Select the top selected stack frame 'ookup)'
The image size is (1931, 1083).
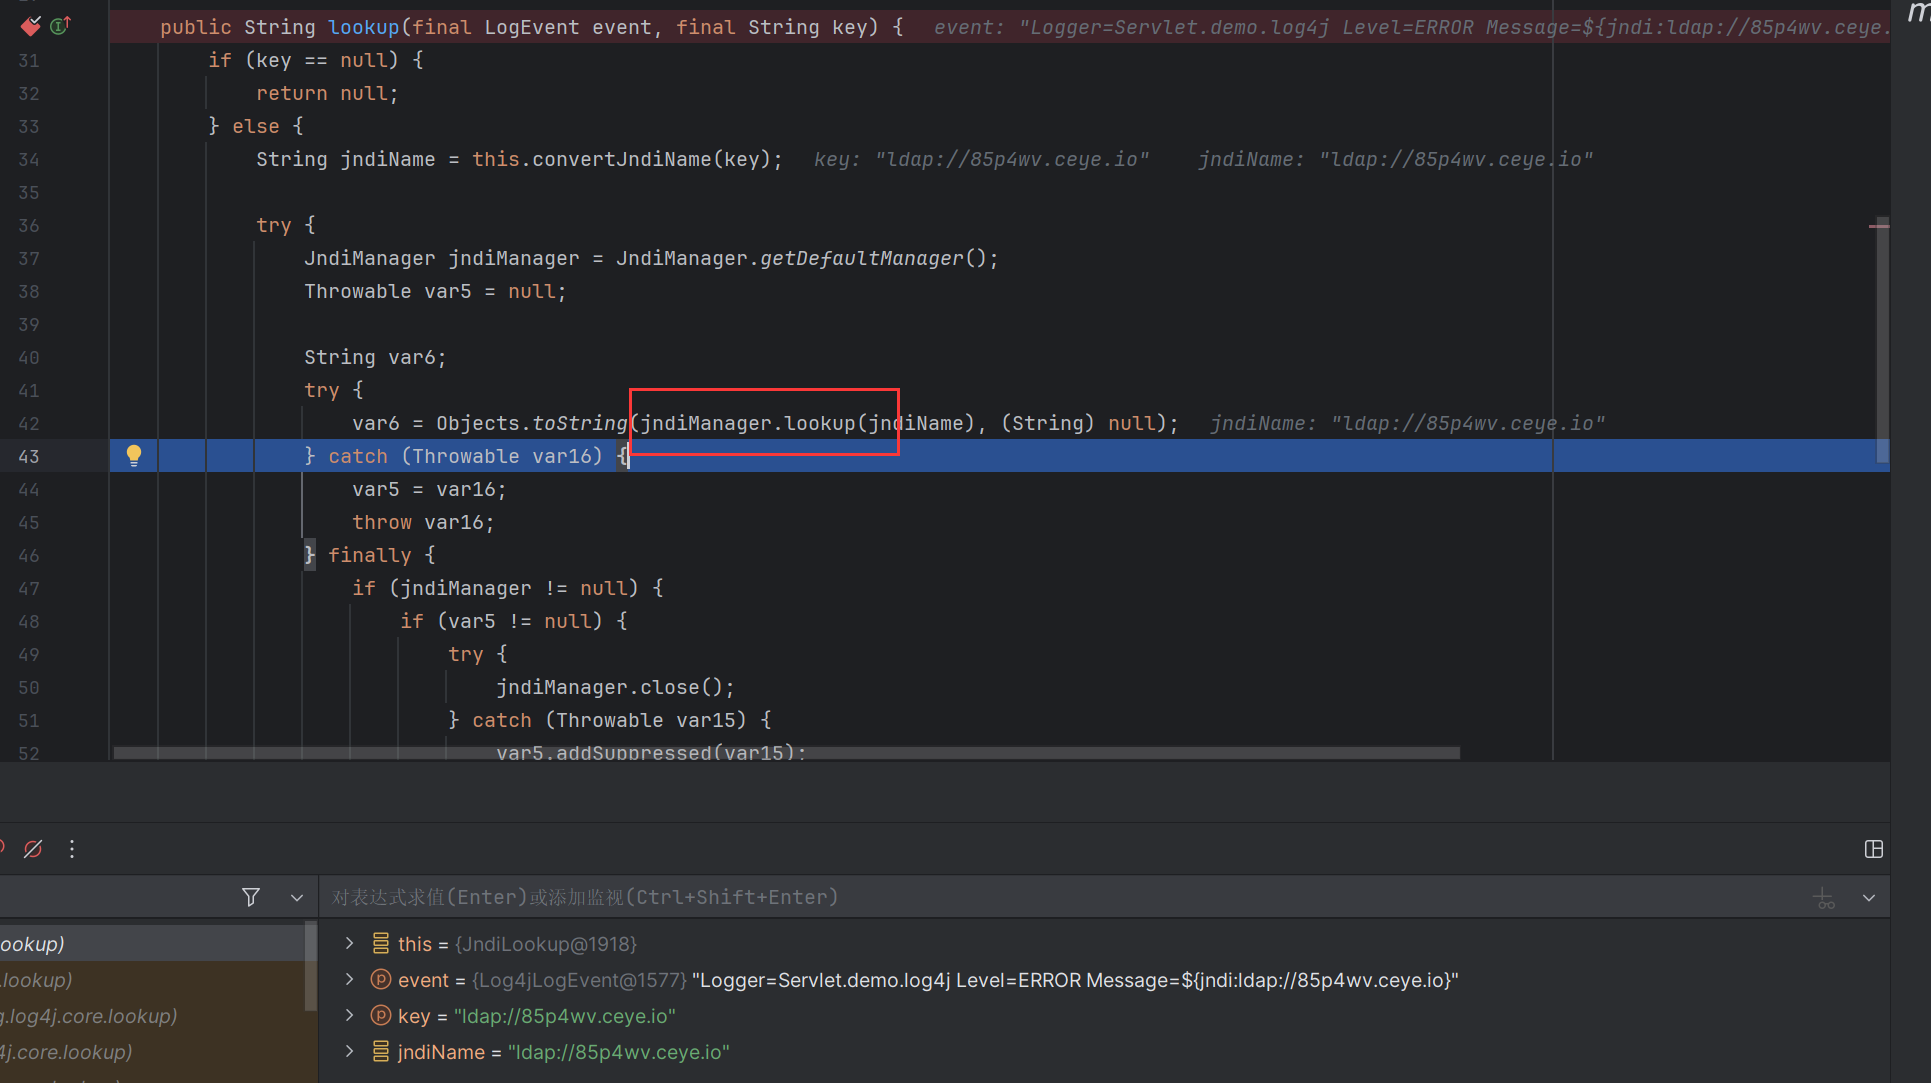point(152,943)
